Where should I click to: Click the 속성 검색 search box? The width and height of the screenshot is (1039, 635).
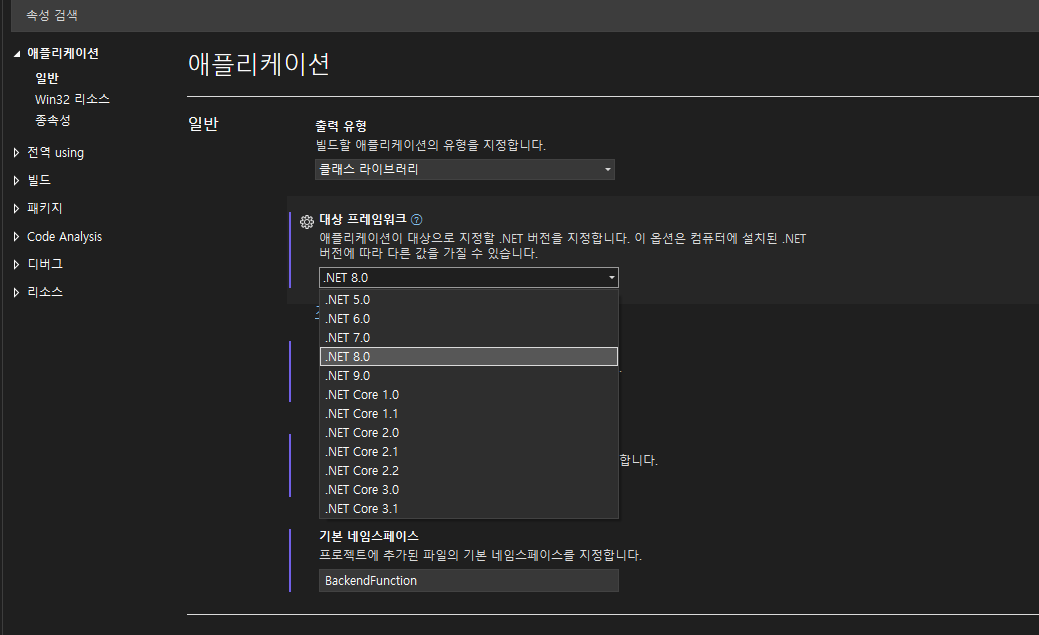(525, 15)
